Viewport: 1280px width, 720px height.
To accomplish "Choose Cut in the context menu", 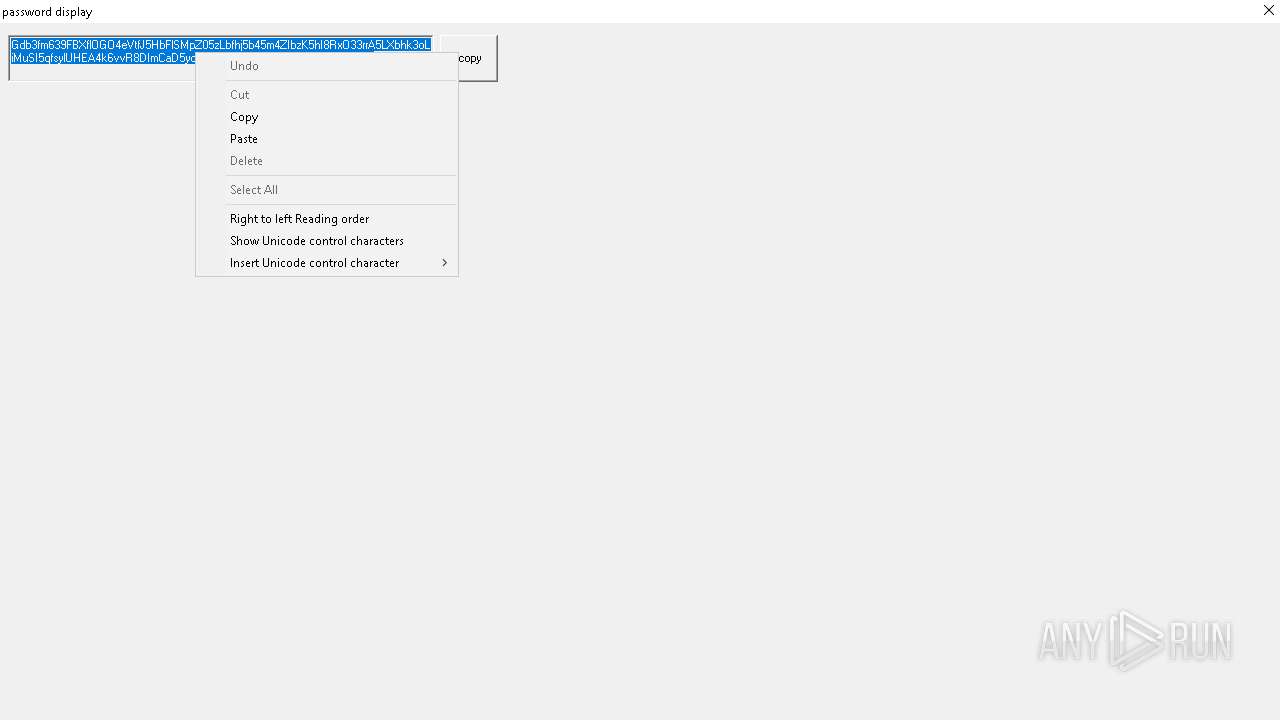I will [x=327, y=95].
